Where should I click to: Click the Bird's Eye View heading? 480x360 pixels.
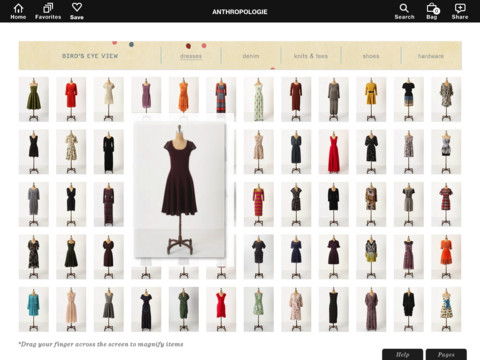click(x=90, y=56)
